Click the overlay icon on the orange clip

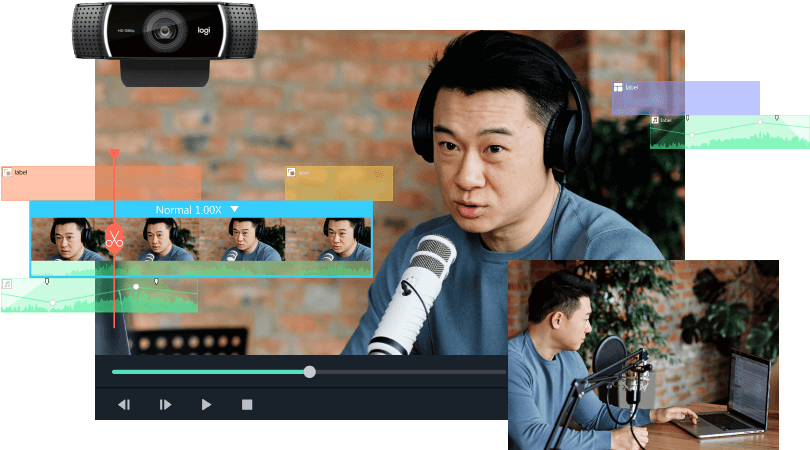[x=7, y=172]
